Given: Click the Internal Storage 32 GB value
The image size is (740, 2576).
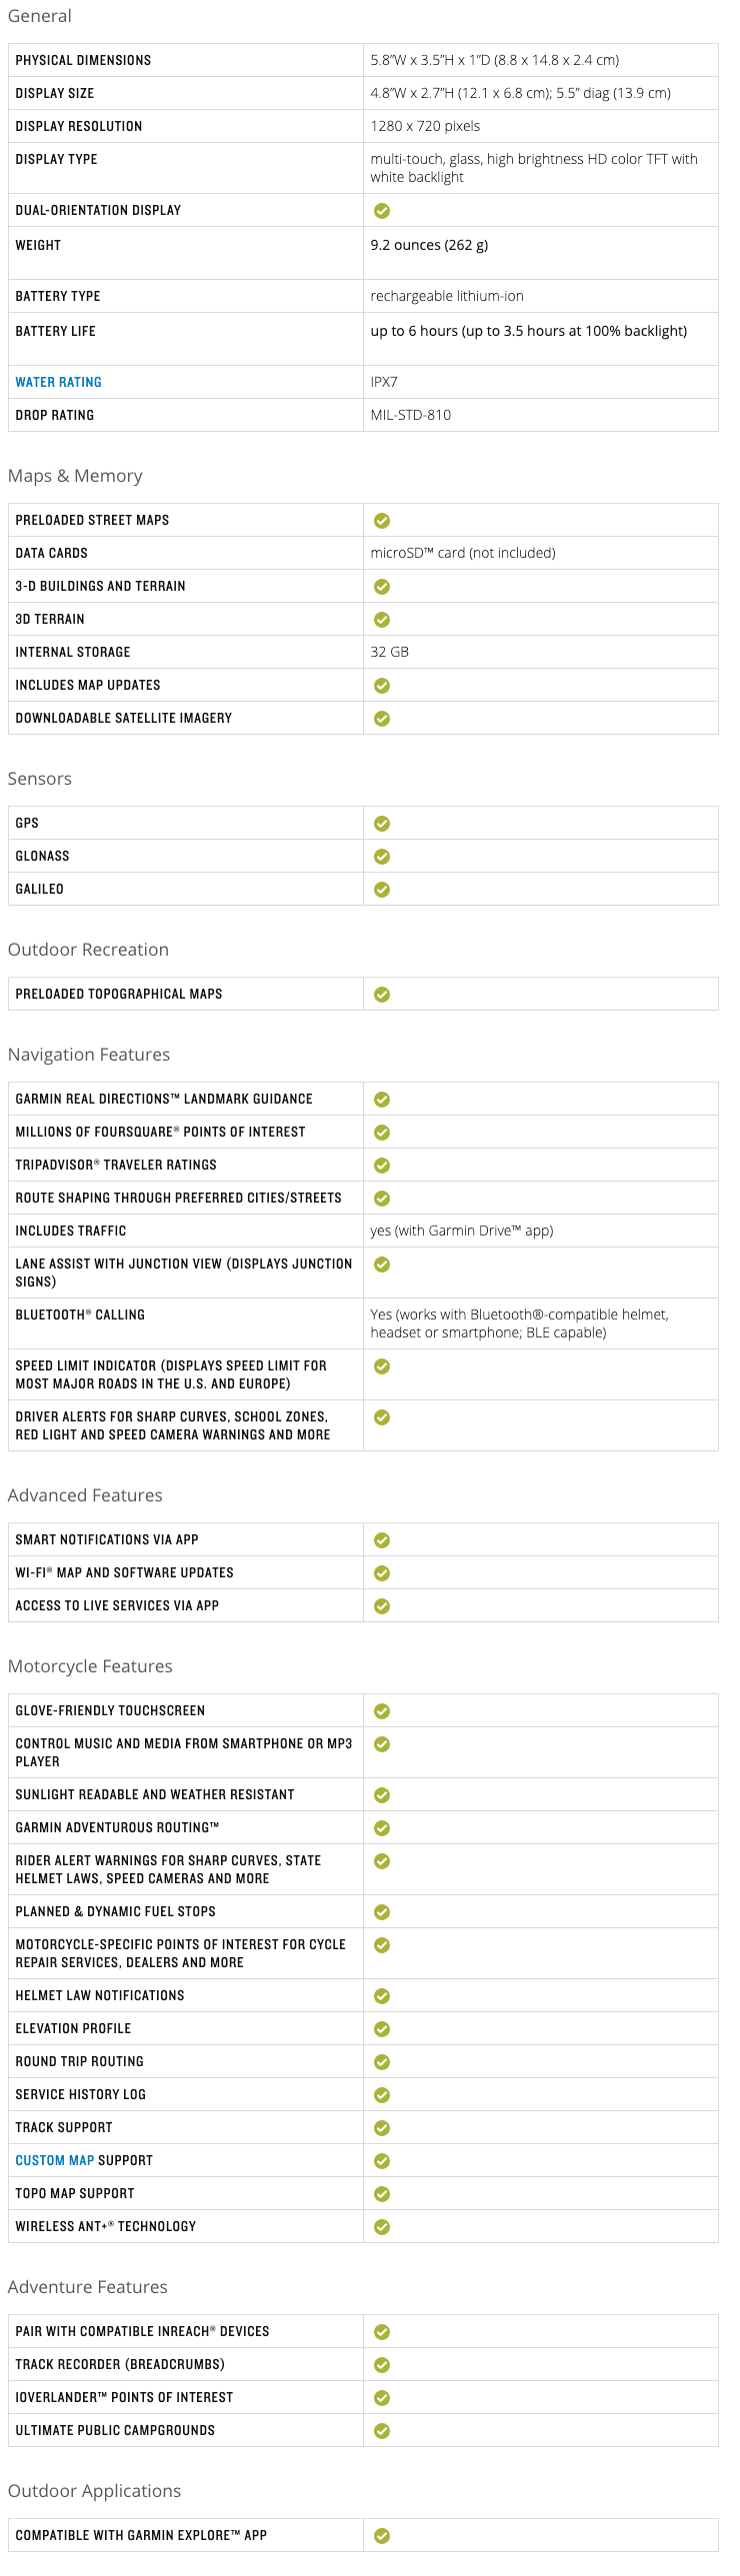Looking at the screenshot, I should point(389,652).
